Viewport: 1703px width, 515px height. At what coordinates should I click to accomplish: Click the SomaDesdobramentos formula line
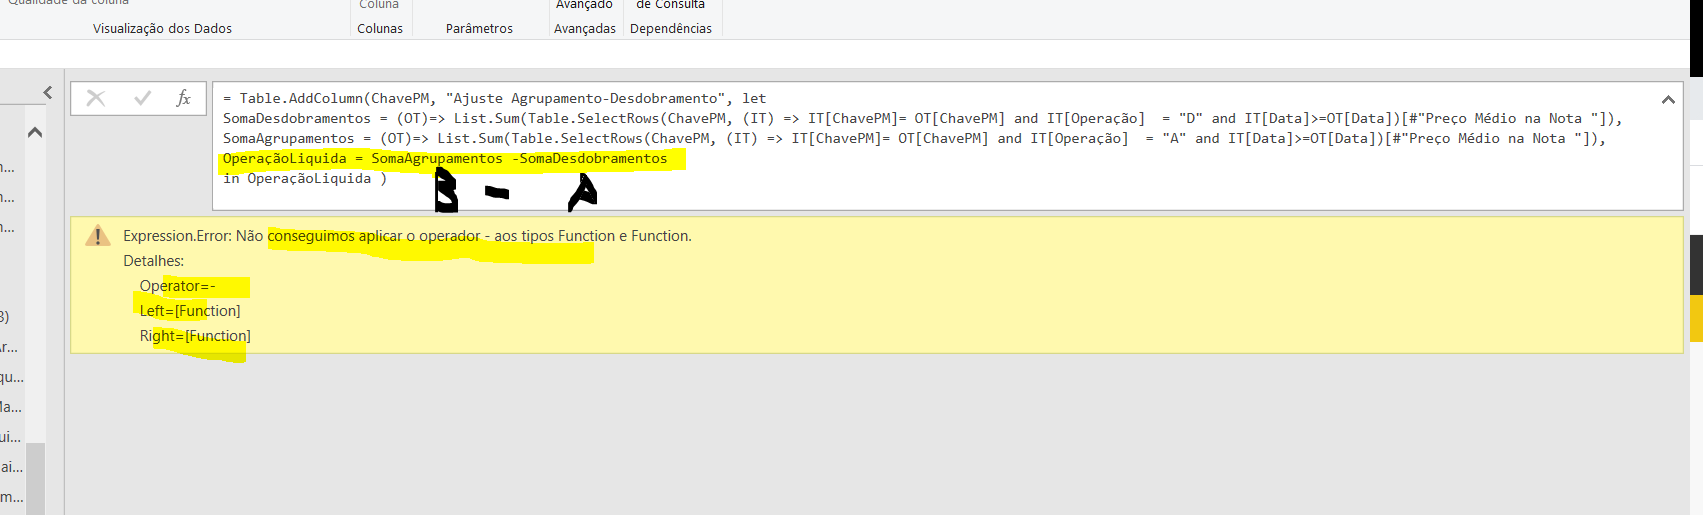coord(922,118)
